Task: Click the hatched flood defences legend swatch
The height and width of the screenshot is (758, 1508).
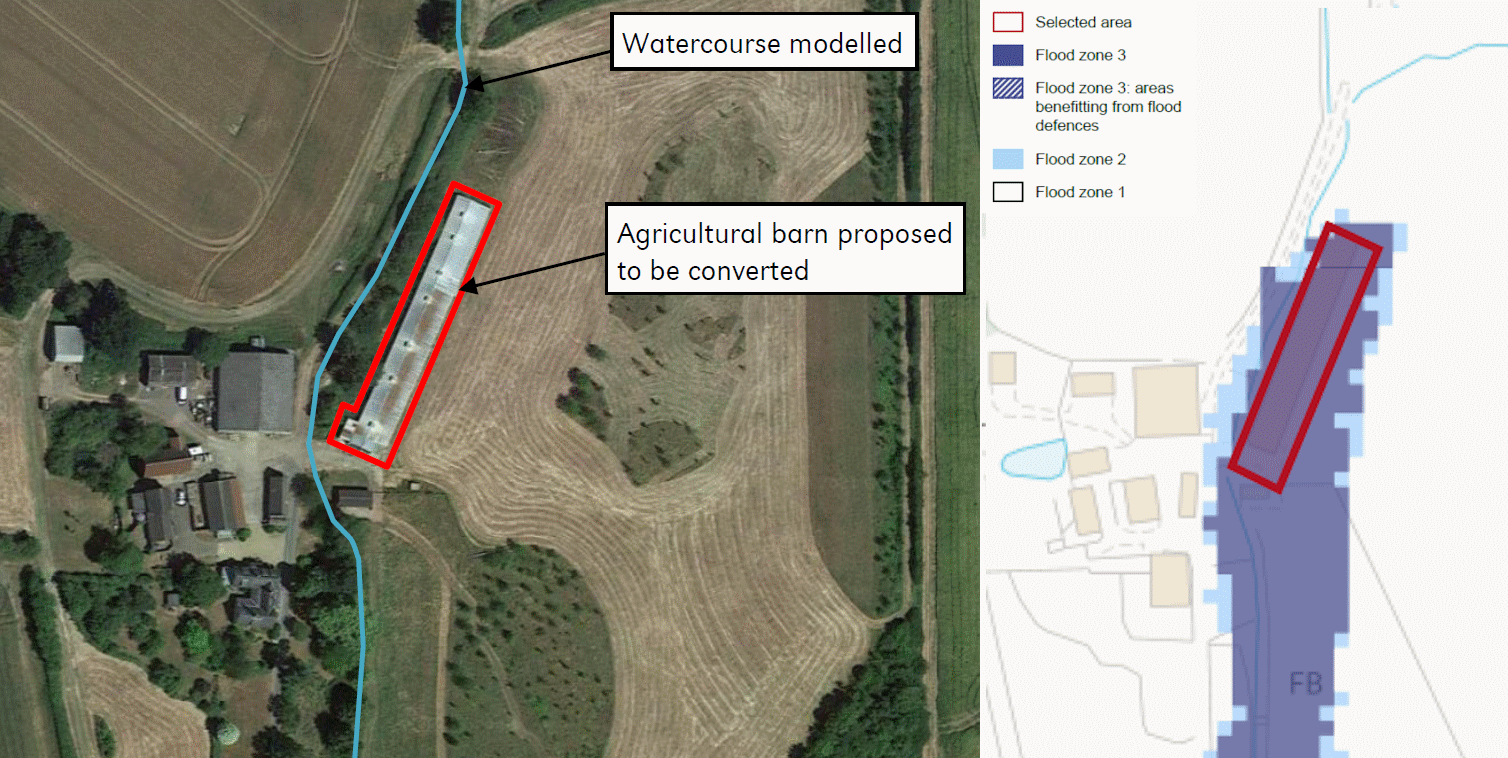Action: click(x=1008, y=88)
